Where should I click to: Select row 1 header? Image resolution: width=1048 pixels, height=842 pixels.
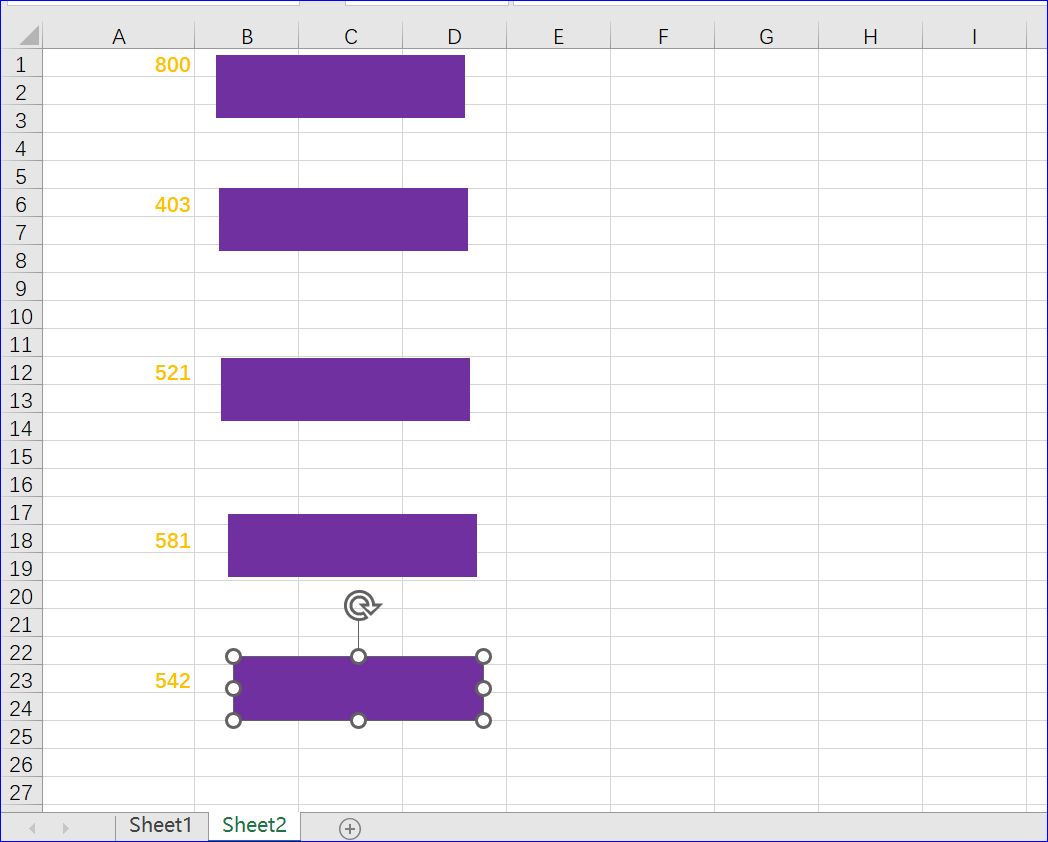[21, 64]
